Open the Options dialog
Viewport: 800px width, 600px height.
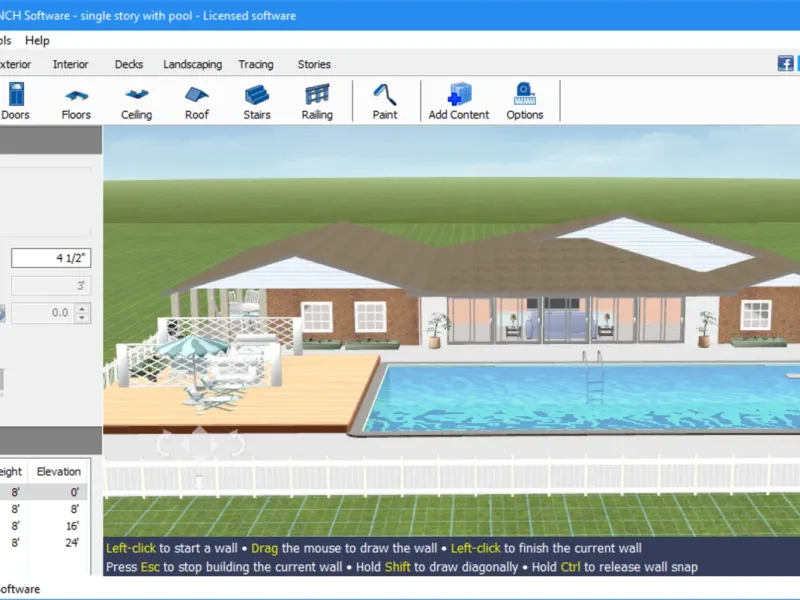pyautogui.click(x=524, y=101)
